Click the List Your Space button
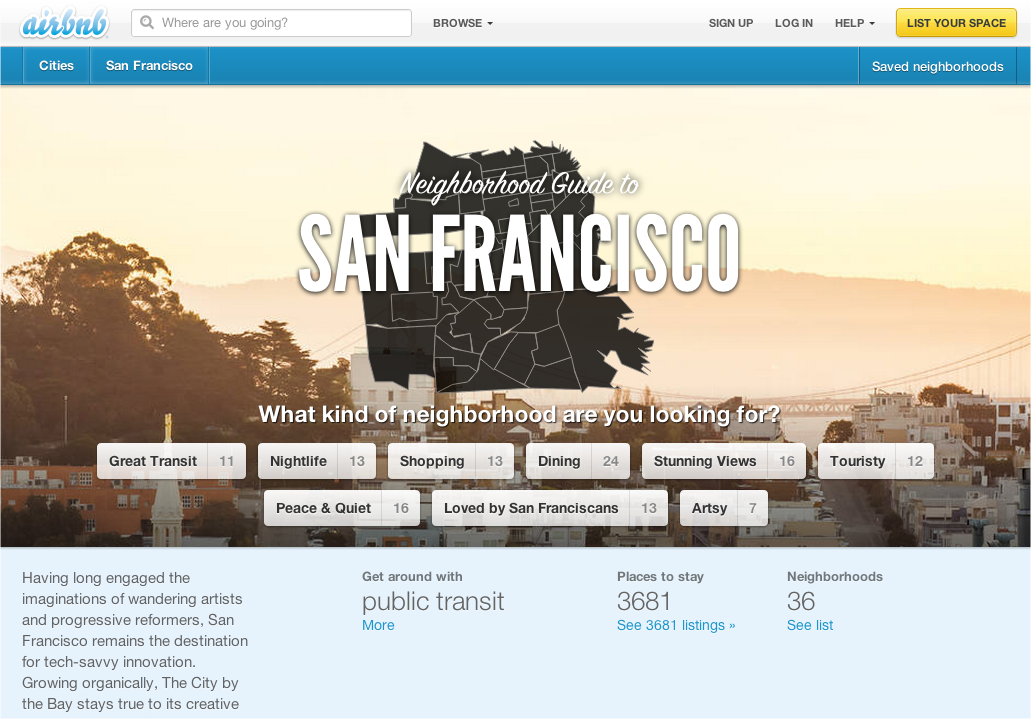This screenshot has height=719, width=1031. 956,23
